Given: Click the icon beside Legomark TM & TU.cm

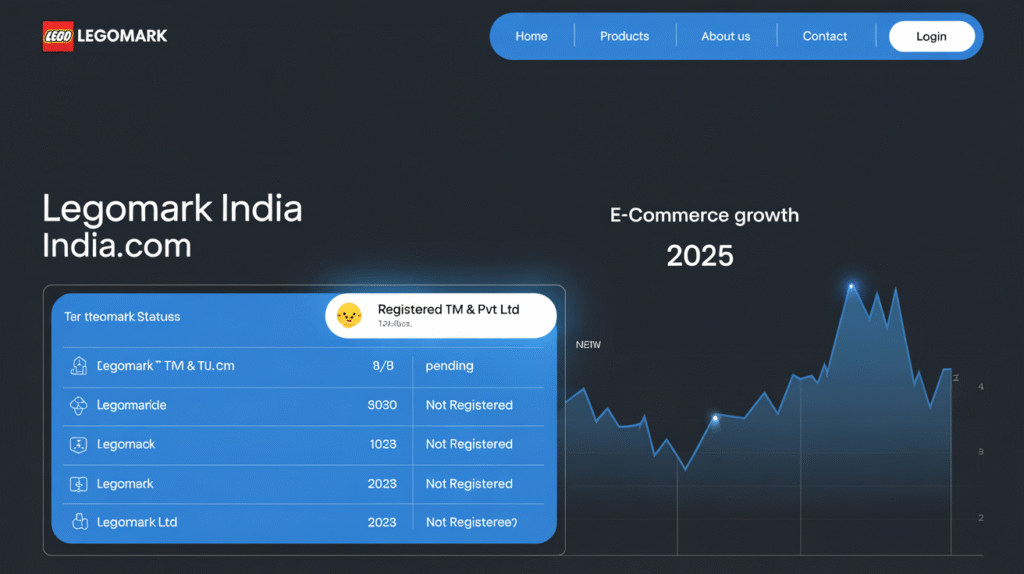Looking at the screenshot, I should [x=78, y=366].
